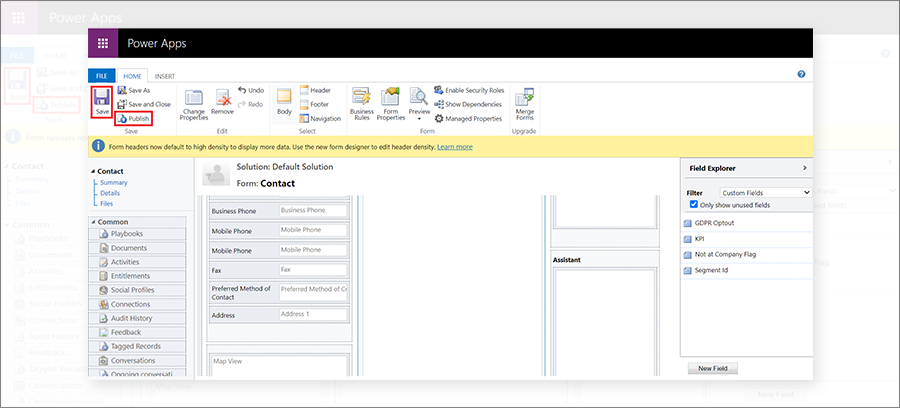This screenshot has height=408, width=900.
Task: Select the Map View control
Action: [279, 366]
